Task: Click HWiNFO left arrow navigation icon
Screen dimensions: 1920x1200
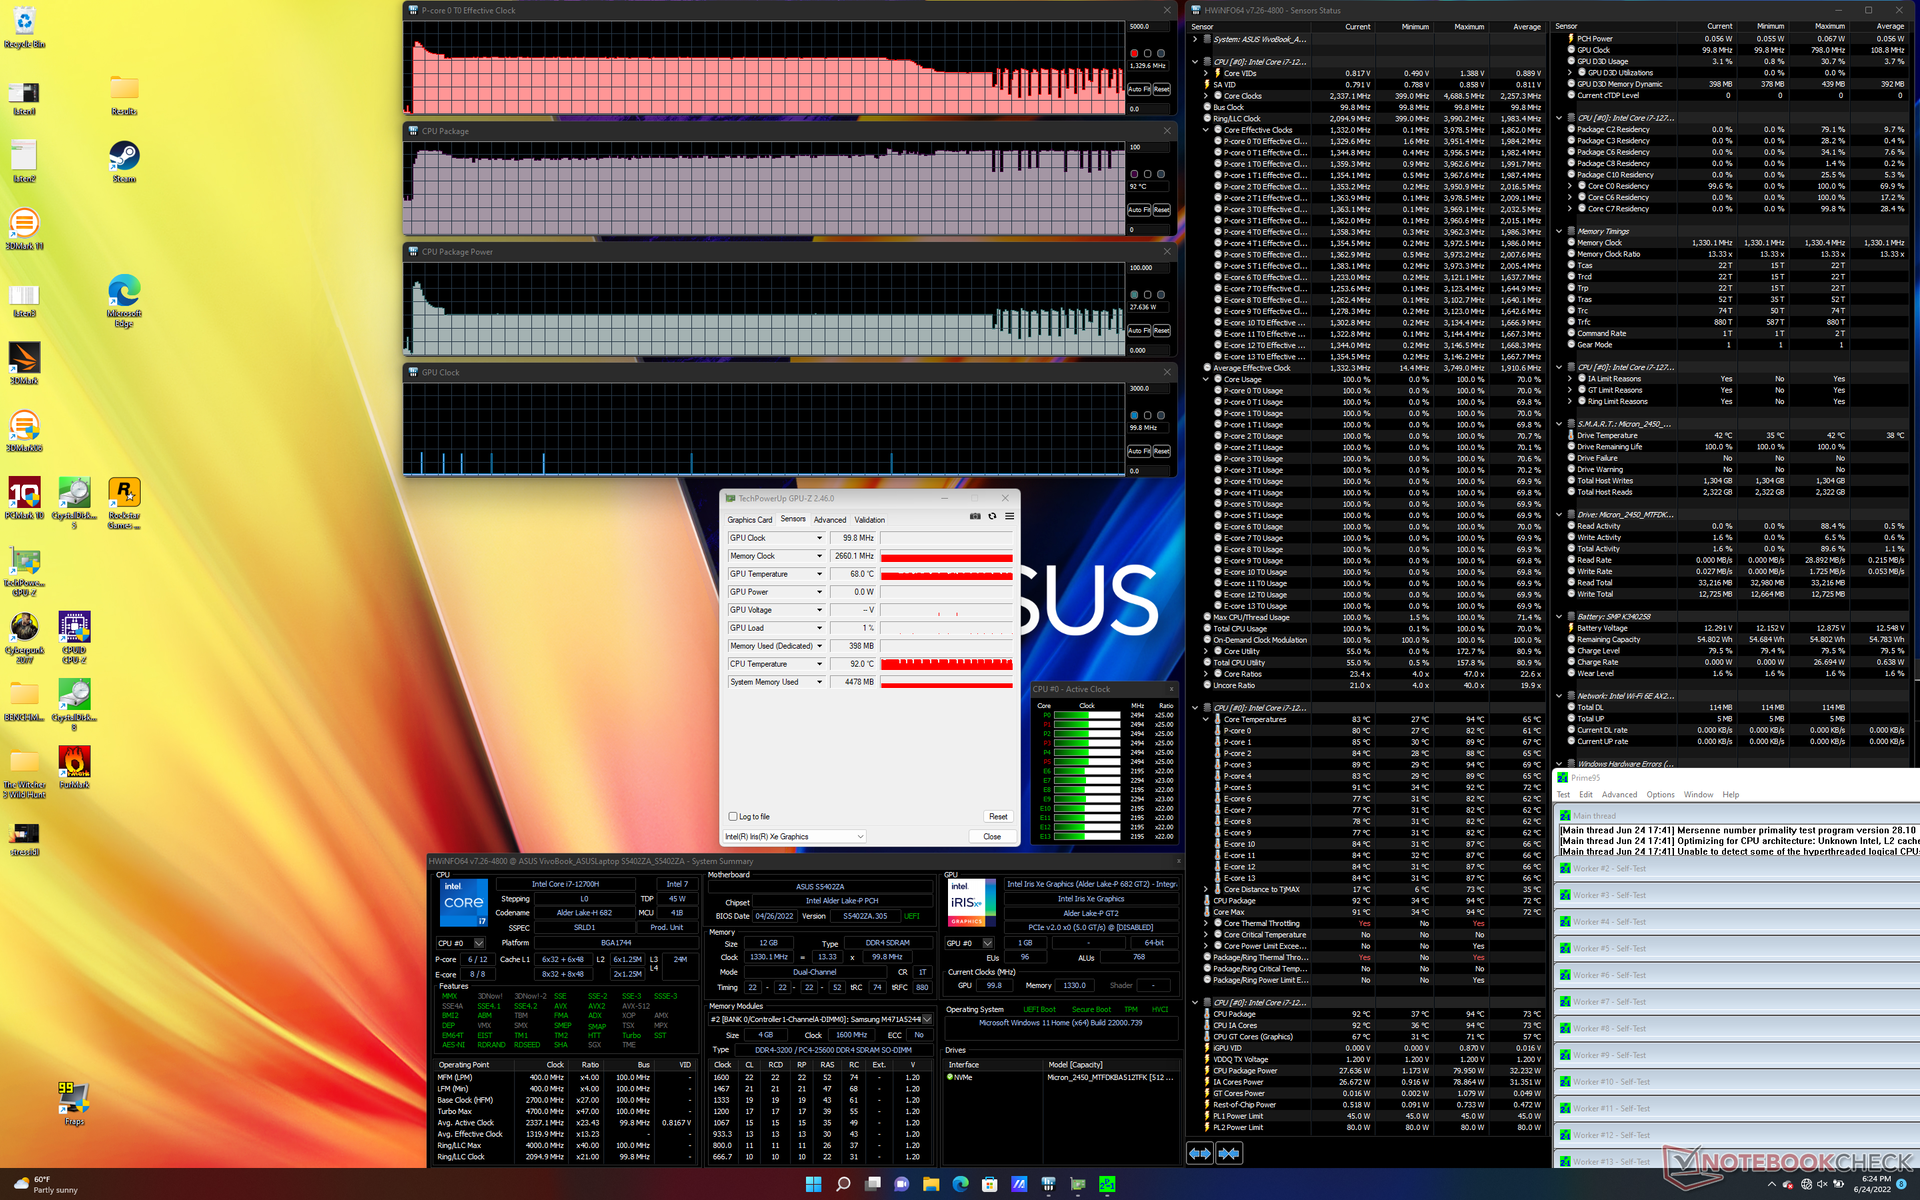Action: [1199, 1153]
